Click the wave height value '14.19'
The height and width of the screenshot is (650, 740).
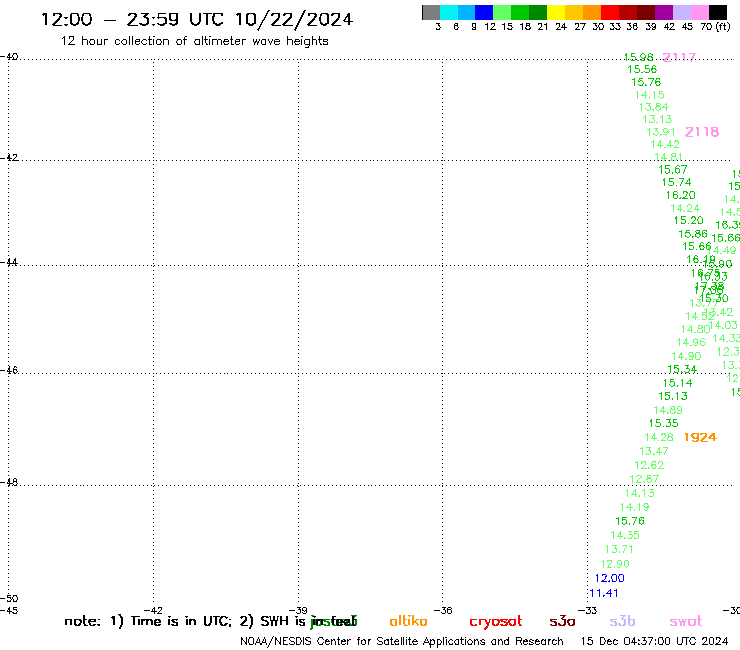pyautogui.click(x=634, y=507)
